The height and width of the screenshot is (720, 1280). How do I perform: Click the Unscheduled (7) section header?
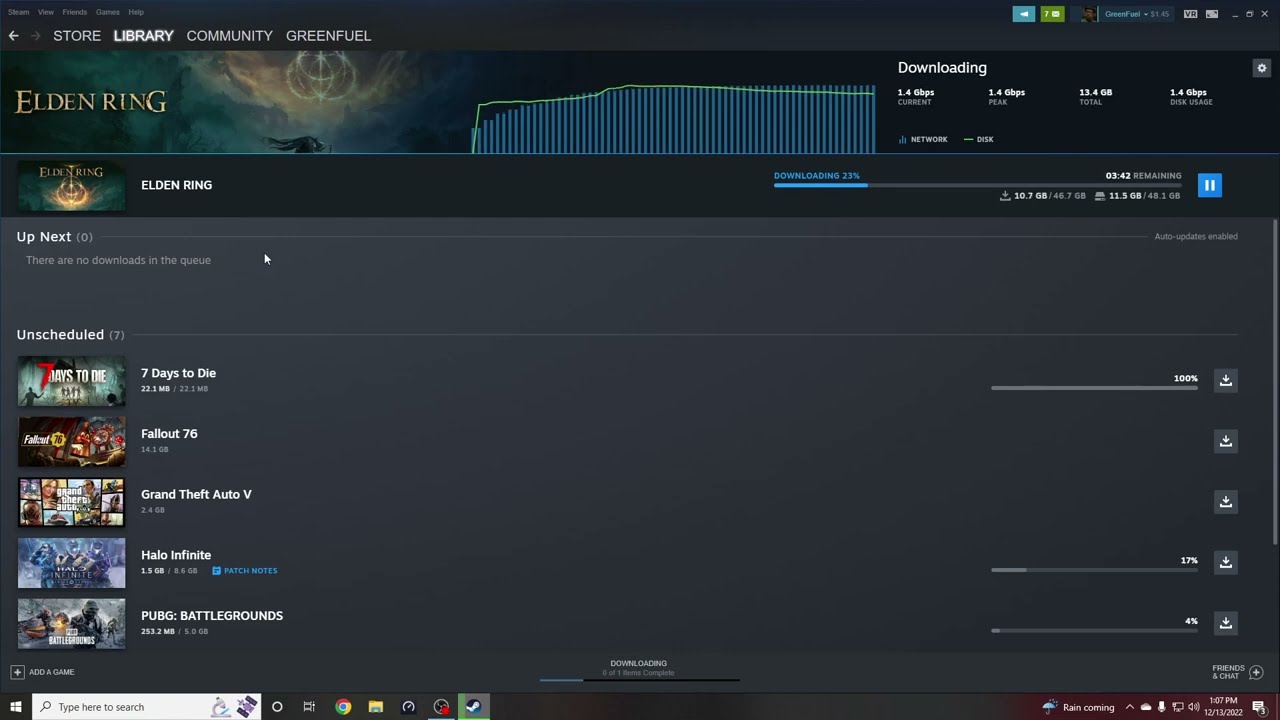coord(70,335)
